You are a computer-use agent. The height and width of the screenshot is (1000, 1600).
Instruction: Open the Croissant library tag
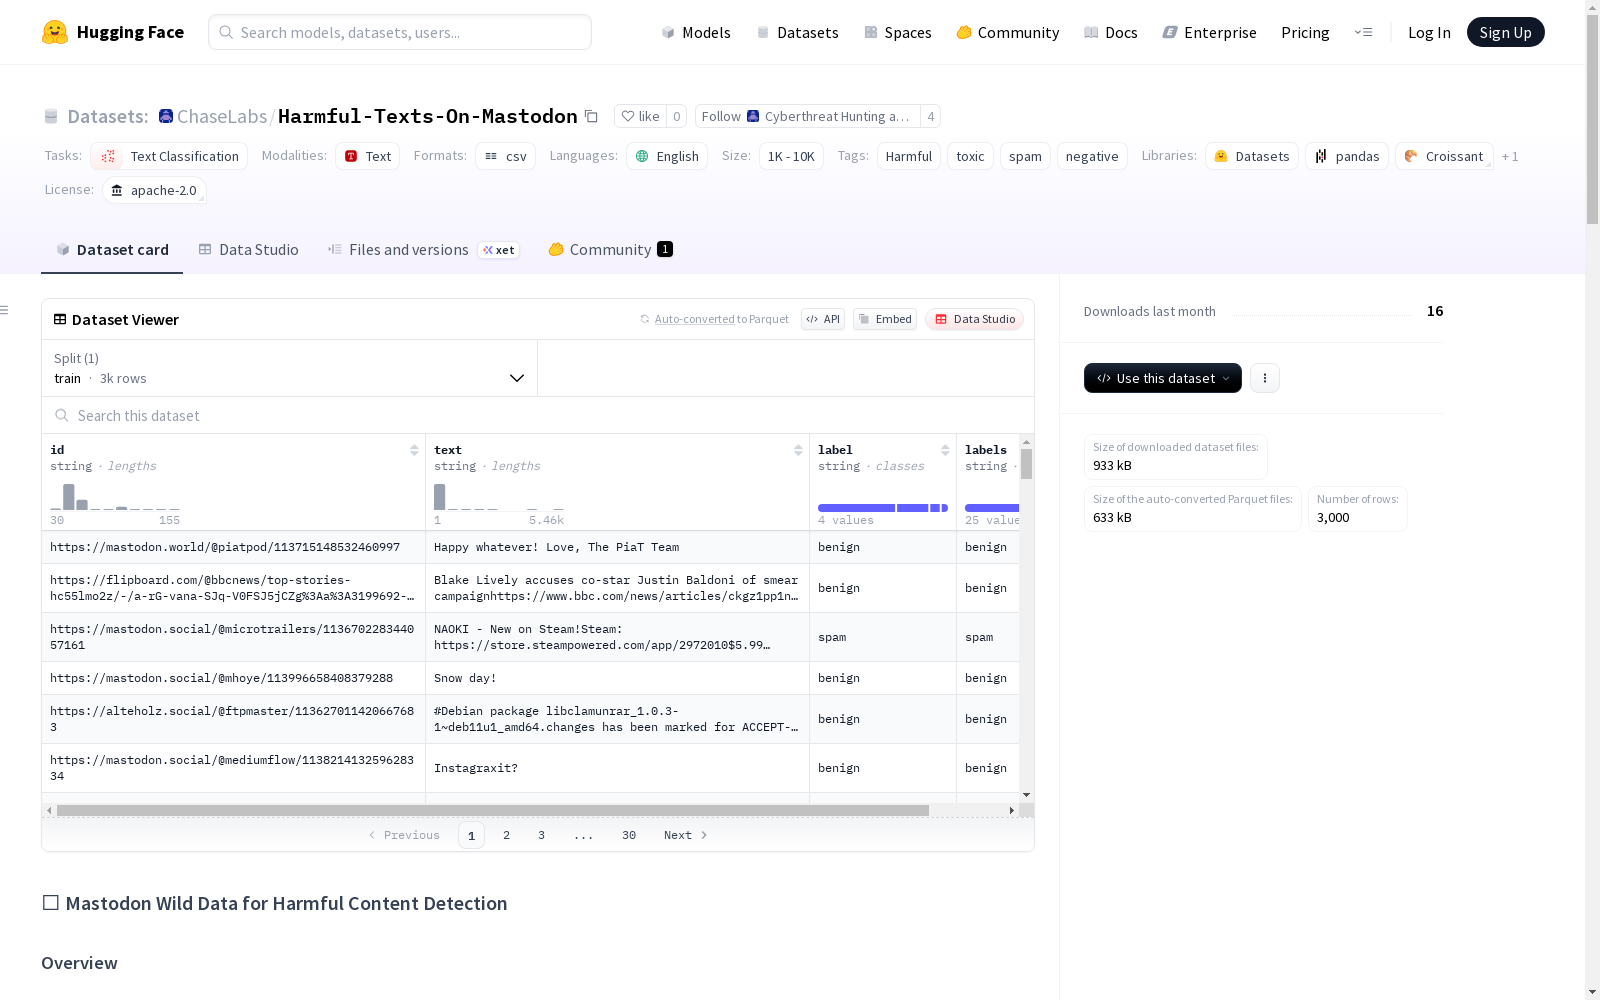pyautogui.click(x=1444, y=156)
